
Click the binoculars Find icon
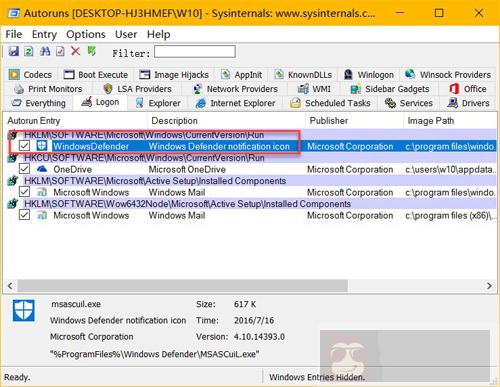click(45, 51)
